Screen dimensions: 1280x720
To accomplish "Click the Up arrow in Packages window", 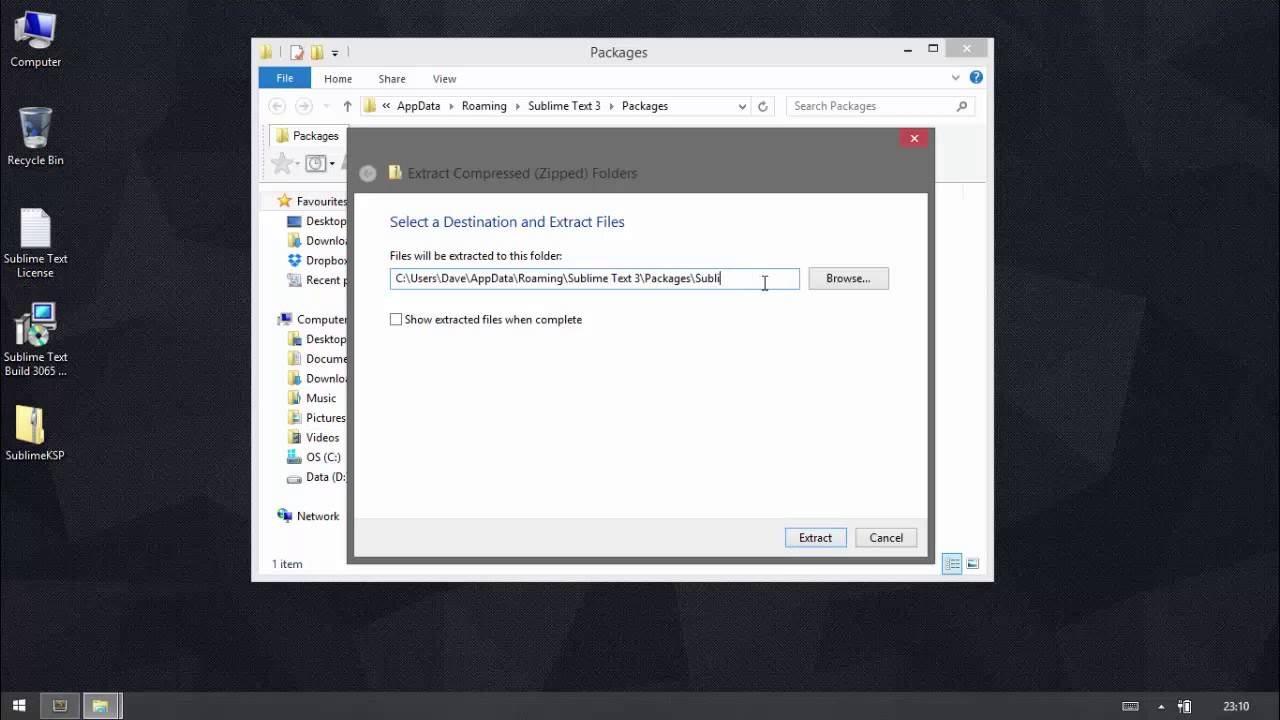I will click(347, 106).
